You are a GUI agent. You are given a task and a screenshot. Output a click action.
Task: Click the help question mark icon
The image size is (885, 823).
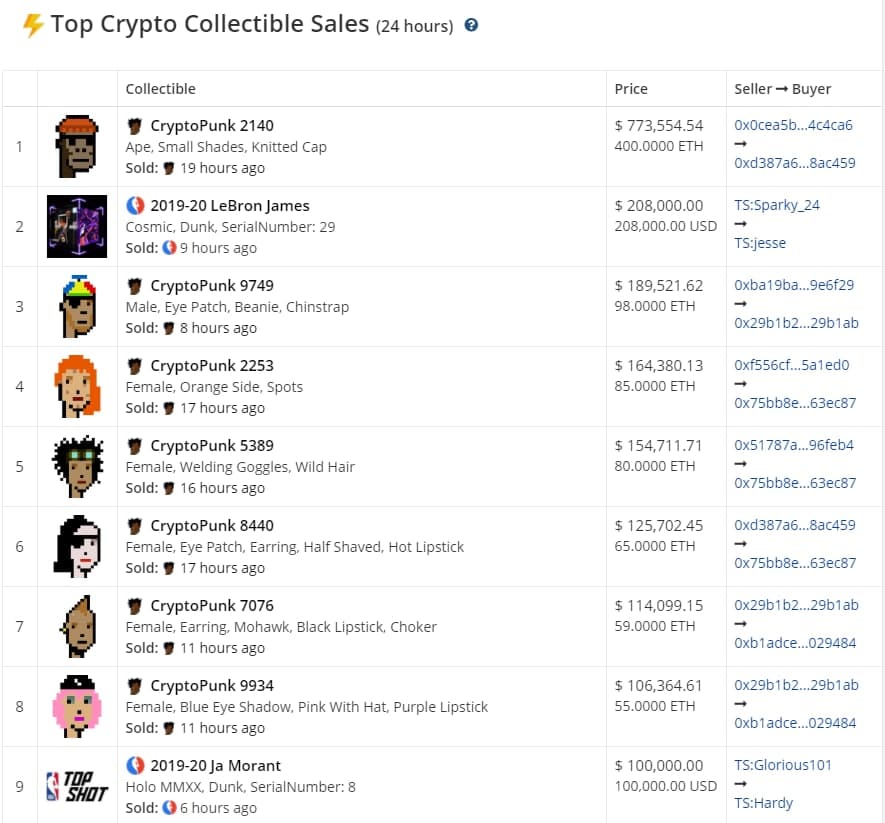[472, 25]
